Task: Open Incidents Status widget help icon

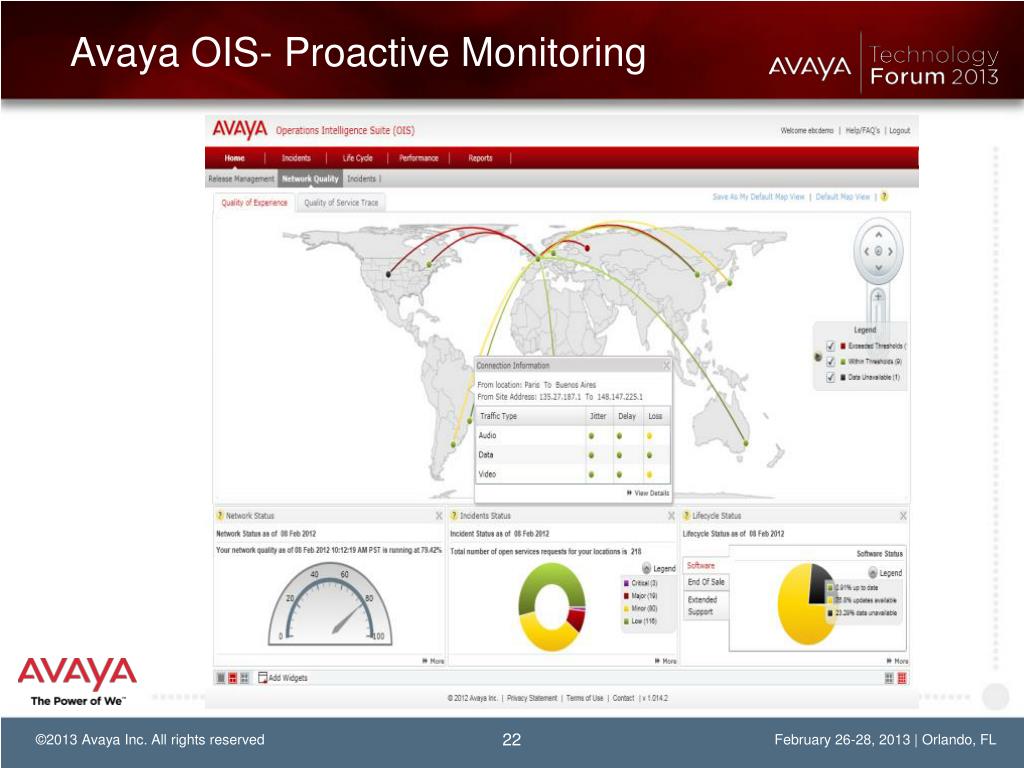Action: [x=455, y=515]
